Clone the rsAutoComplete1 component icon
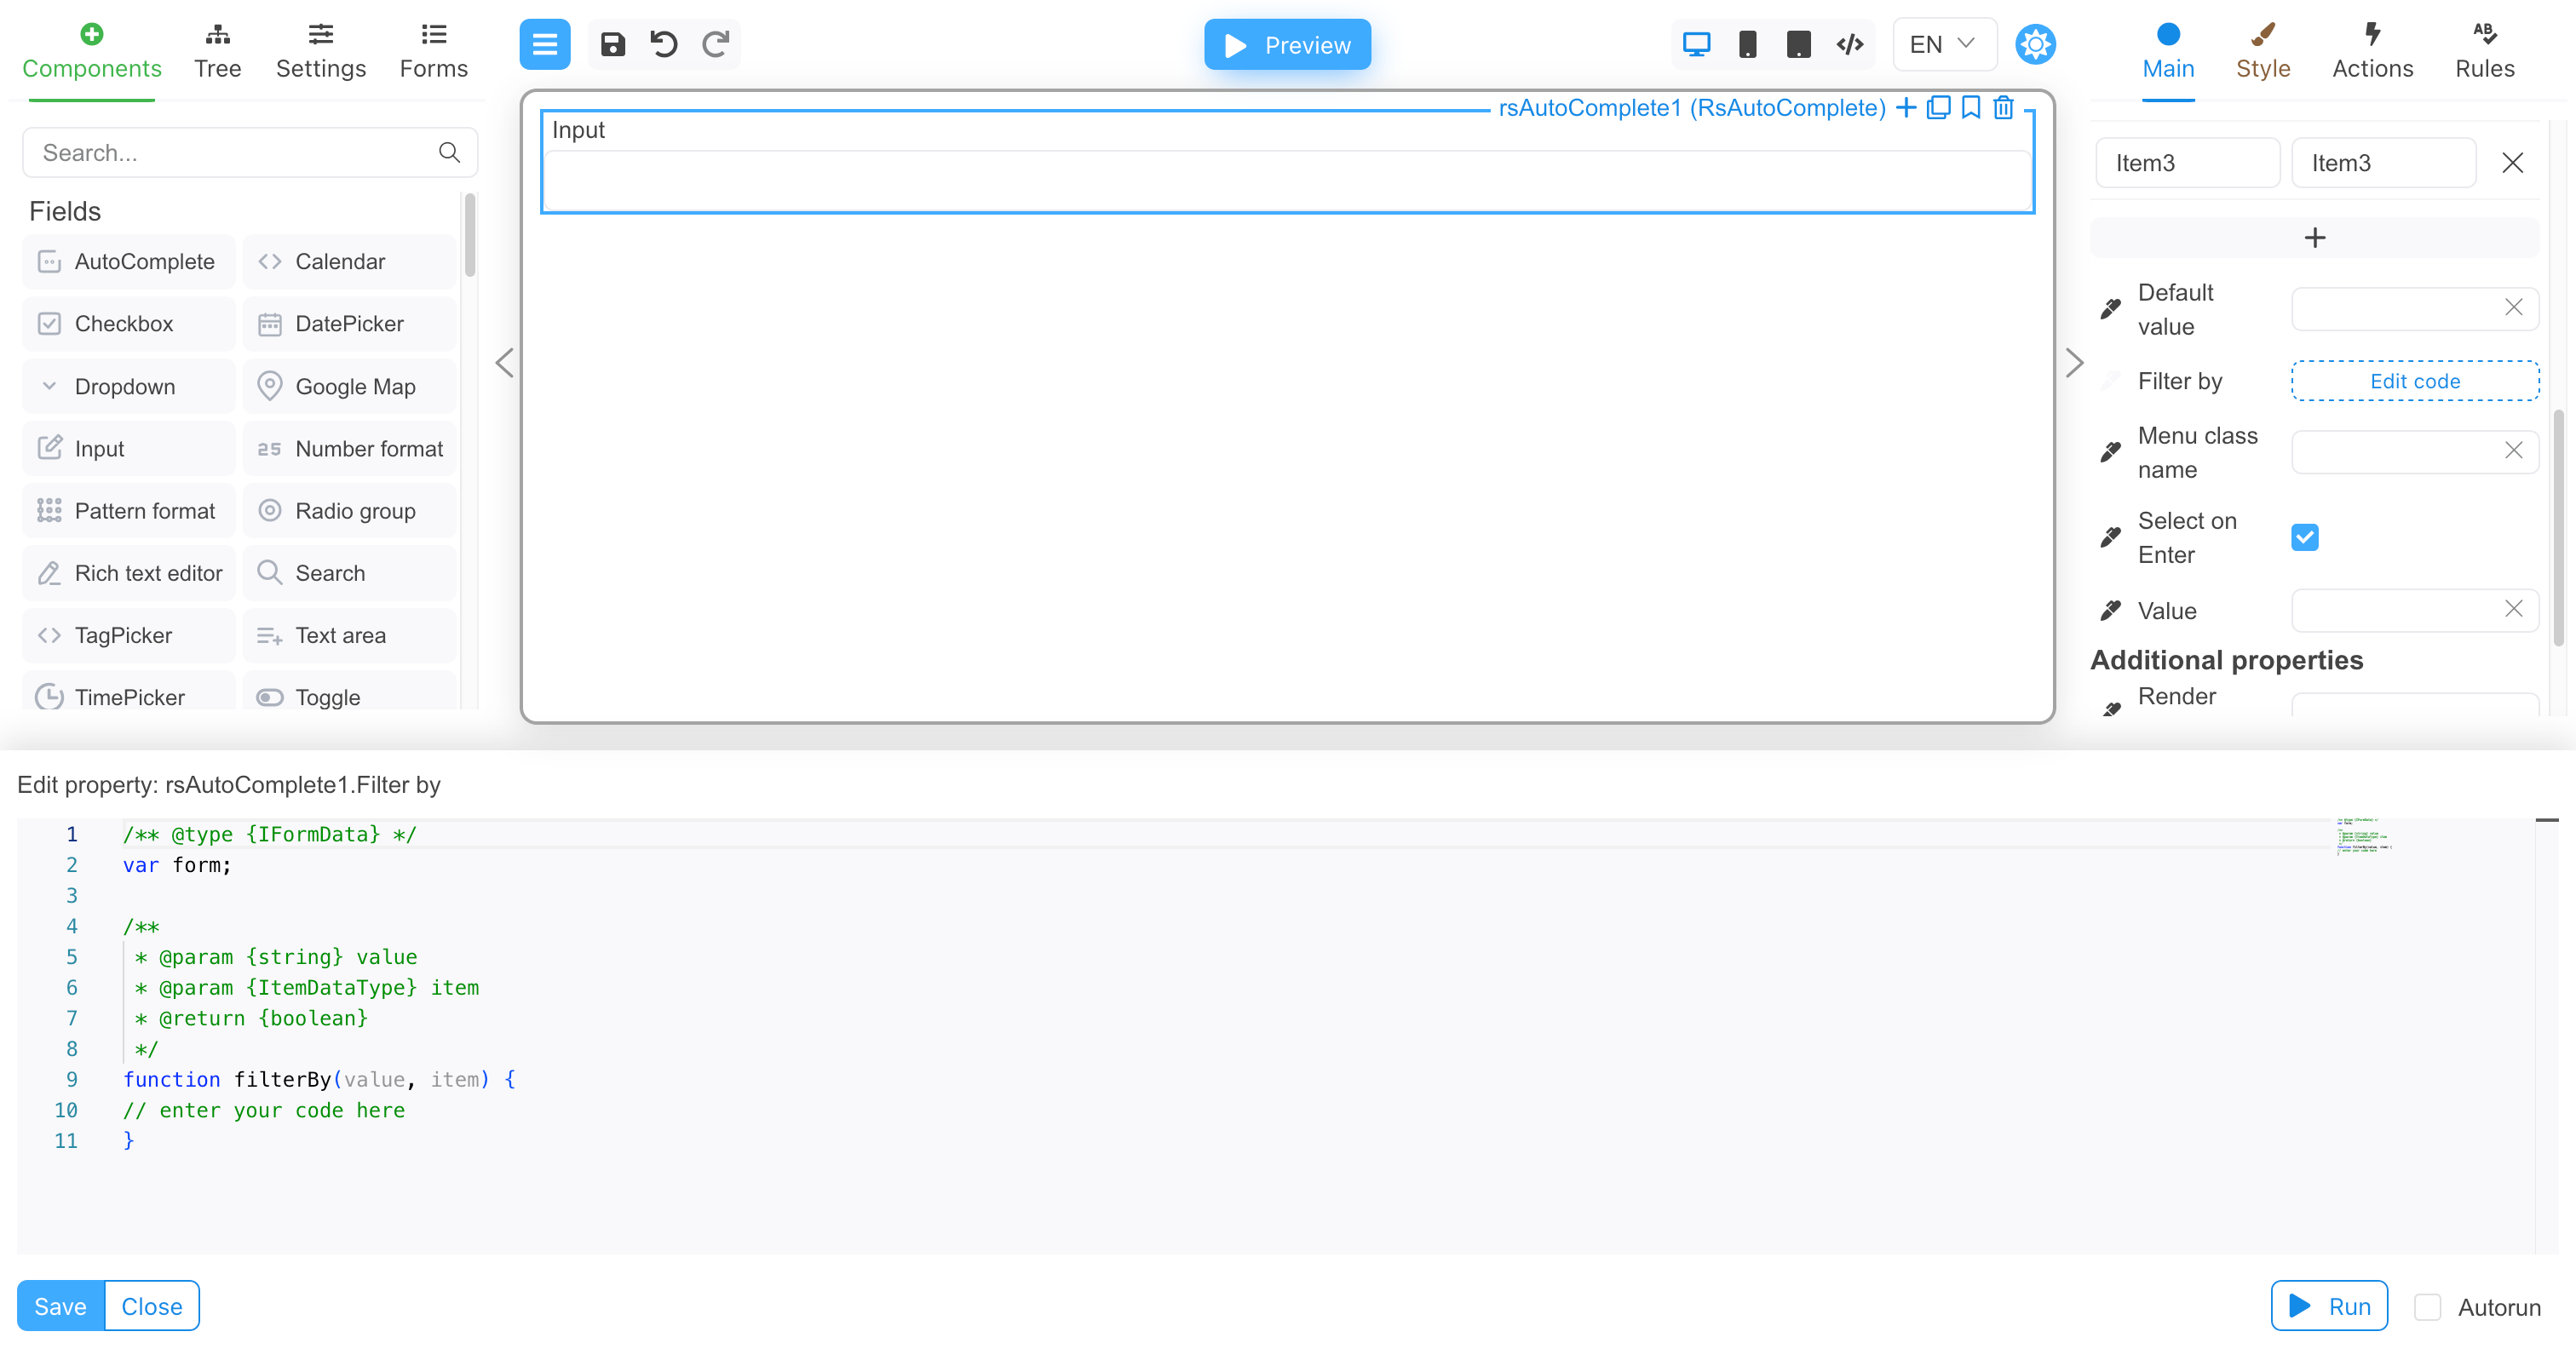The width and height of the screenshot is (2576, 1366). tap(1938, 108)
